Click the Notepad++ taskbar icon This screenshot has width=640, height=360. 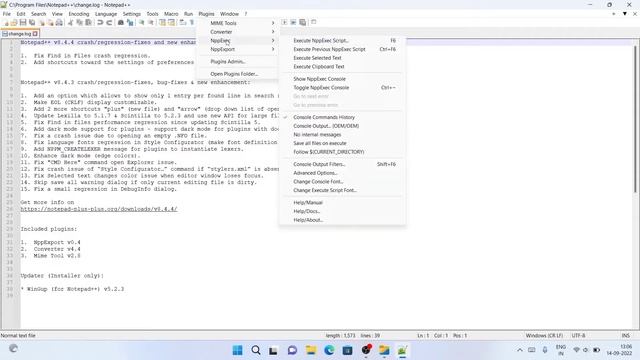click(x=402, y=350)
